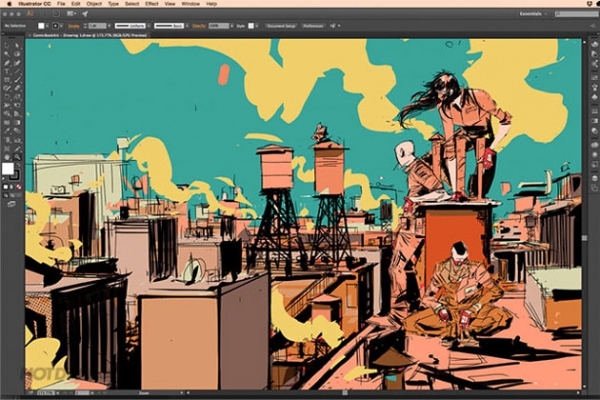Click the Document Setup button
The height and width of the screenshot is (400, 600).
point(281,26)
